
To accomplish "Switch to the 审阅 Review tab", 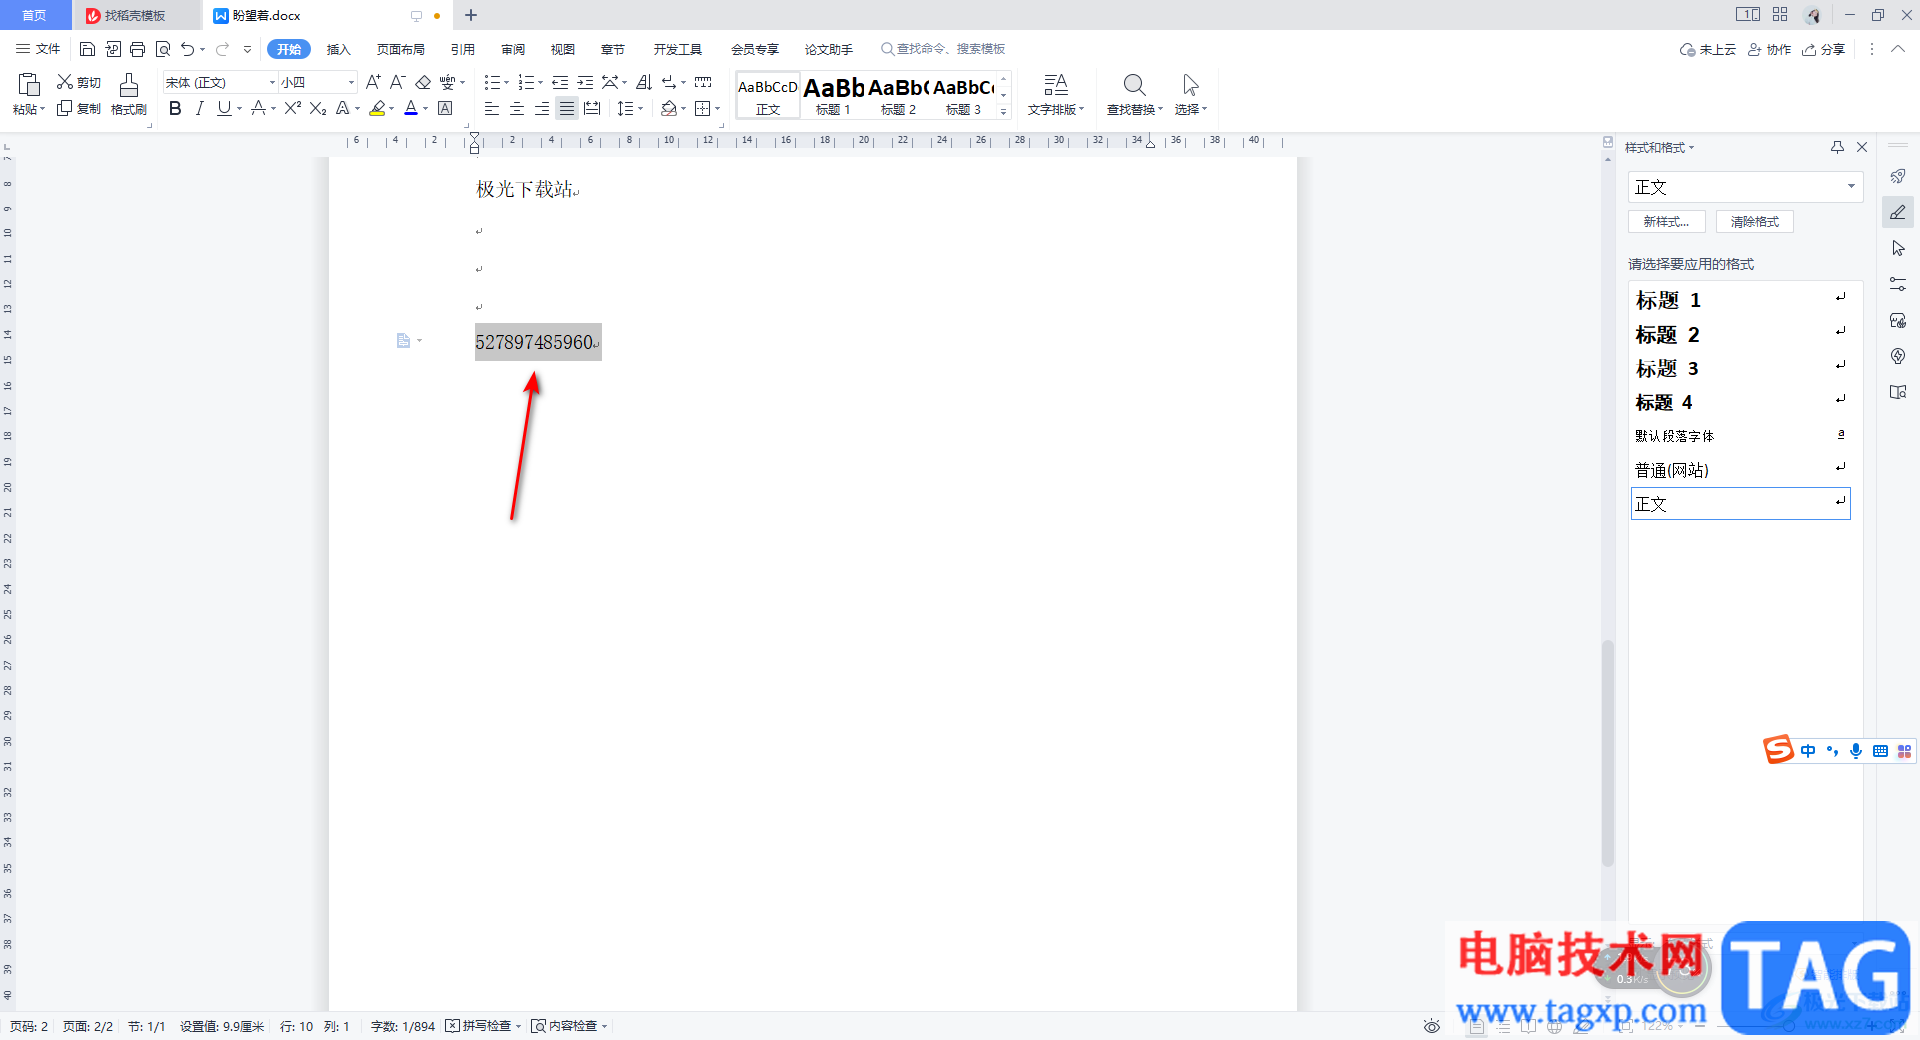I will coord(513,49).
